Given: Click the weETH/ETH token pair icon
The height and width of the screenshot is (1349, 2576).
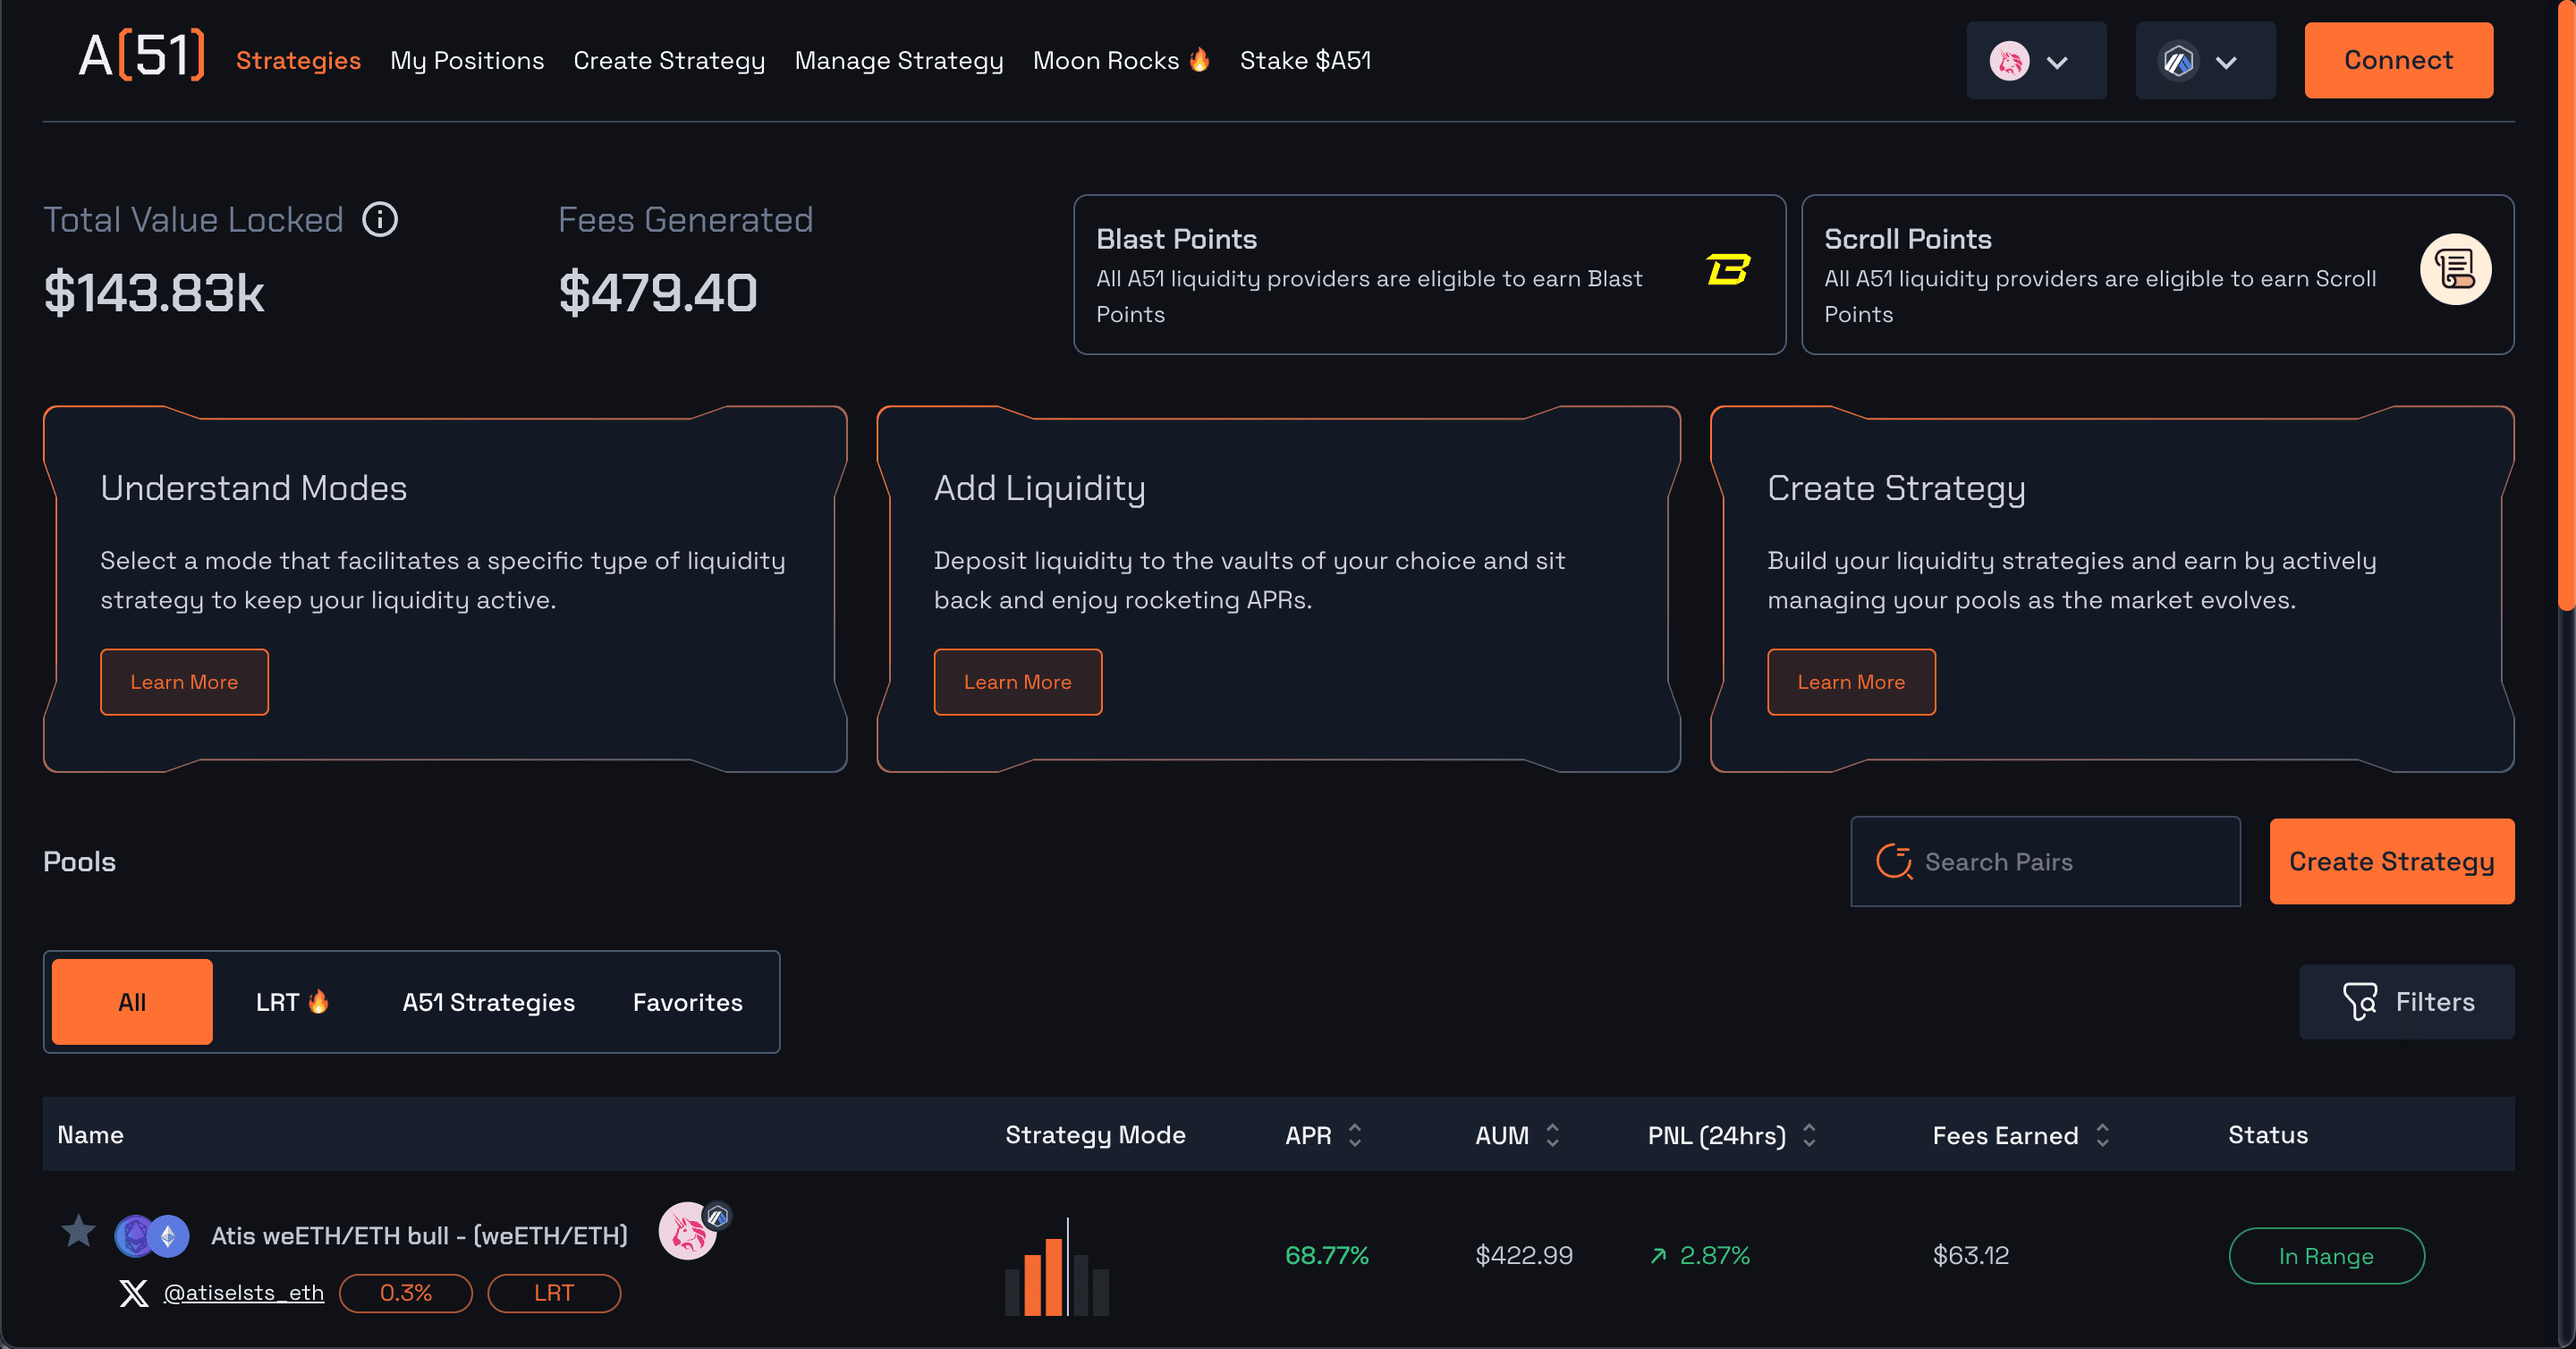Looking at the screenshot, I should [x=151, y=1236].
